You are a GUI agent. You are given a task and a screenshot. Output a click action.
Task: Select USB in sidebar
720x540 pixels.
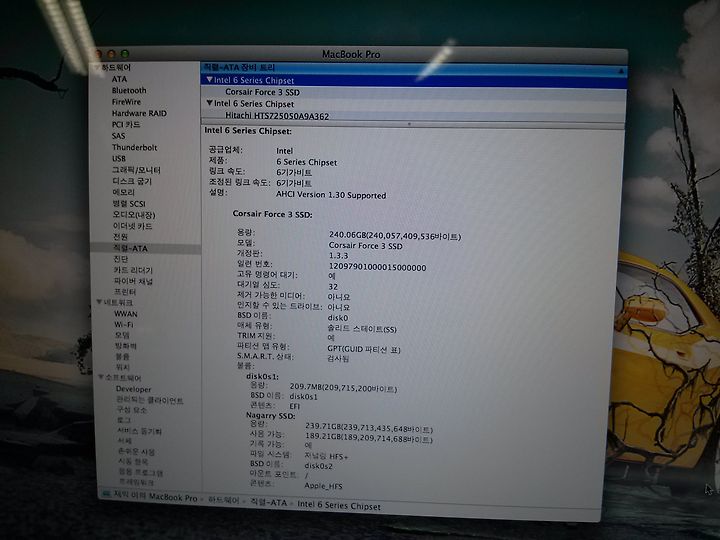click(x=119, y=158)
